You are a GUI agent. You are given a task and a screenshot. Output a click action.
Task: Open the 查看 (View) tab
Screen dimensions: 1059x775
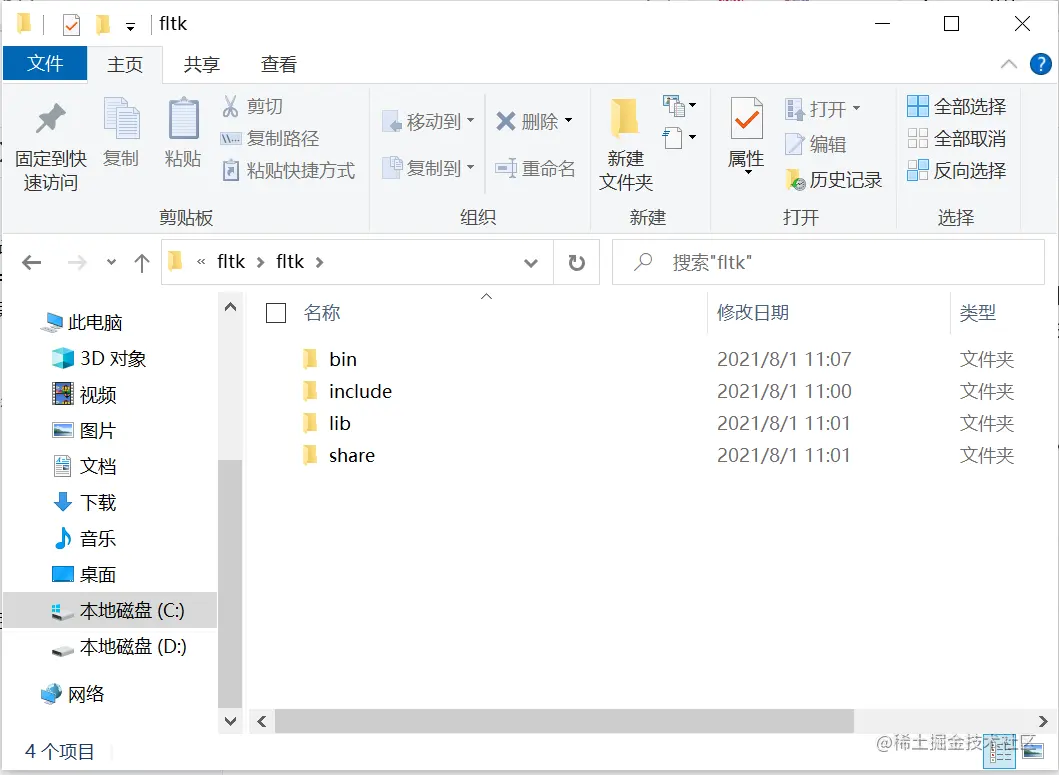tap(278, 64)
